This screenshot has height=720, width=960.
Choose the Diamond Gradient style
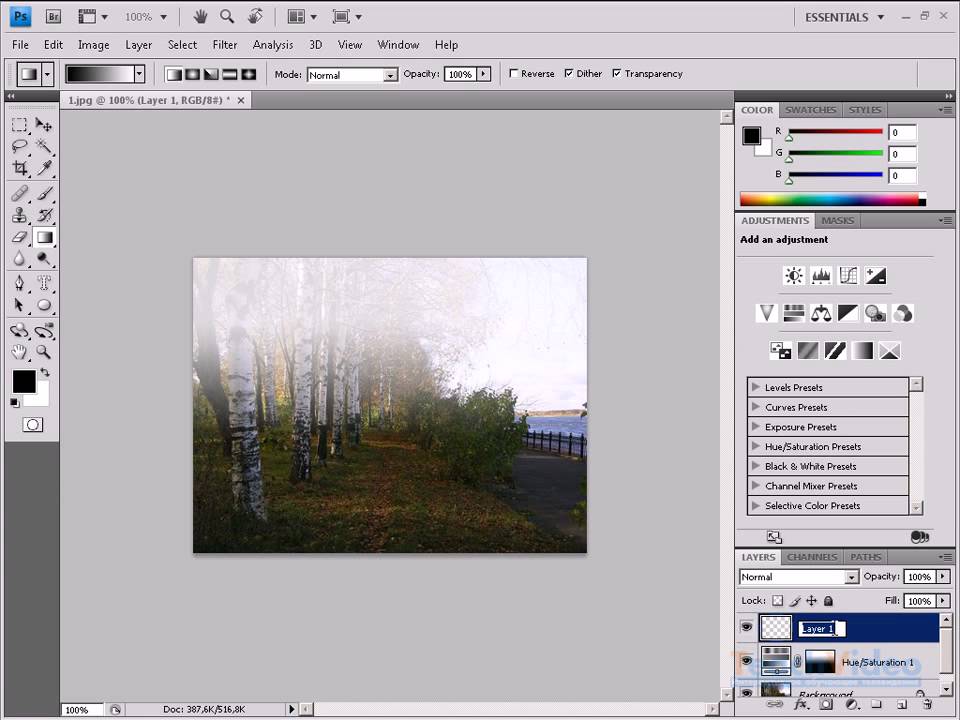click(x=248, y=75)
